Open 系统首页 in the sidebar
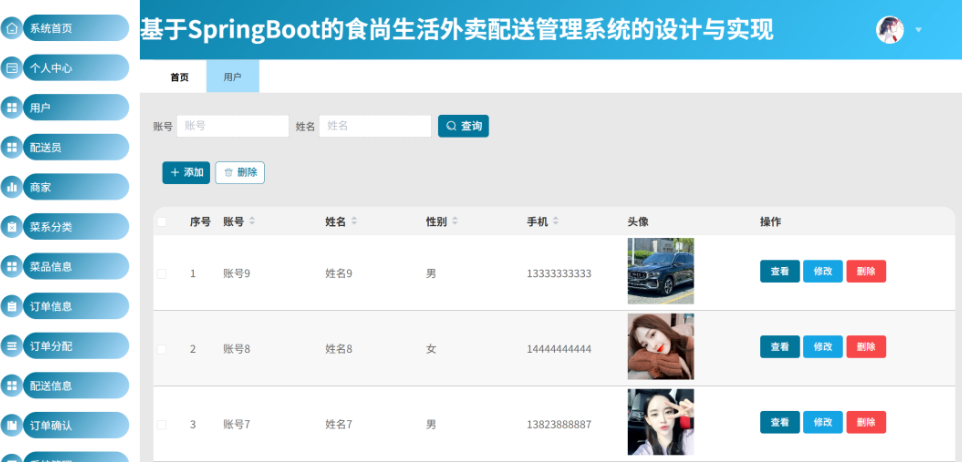This screenshot has width=962, height=462. (75, 28)
